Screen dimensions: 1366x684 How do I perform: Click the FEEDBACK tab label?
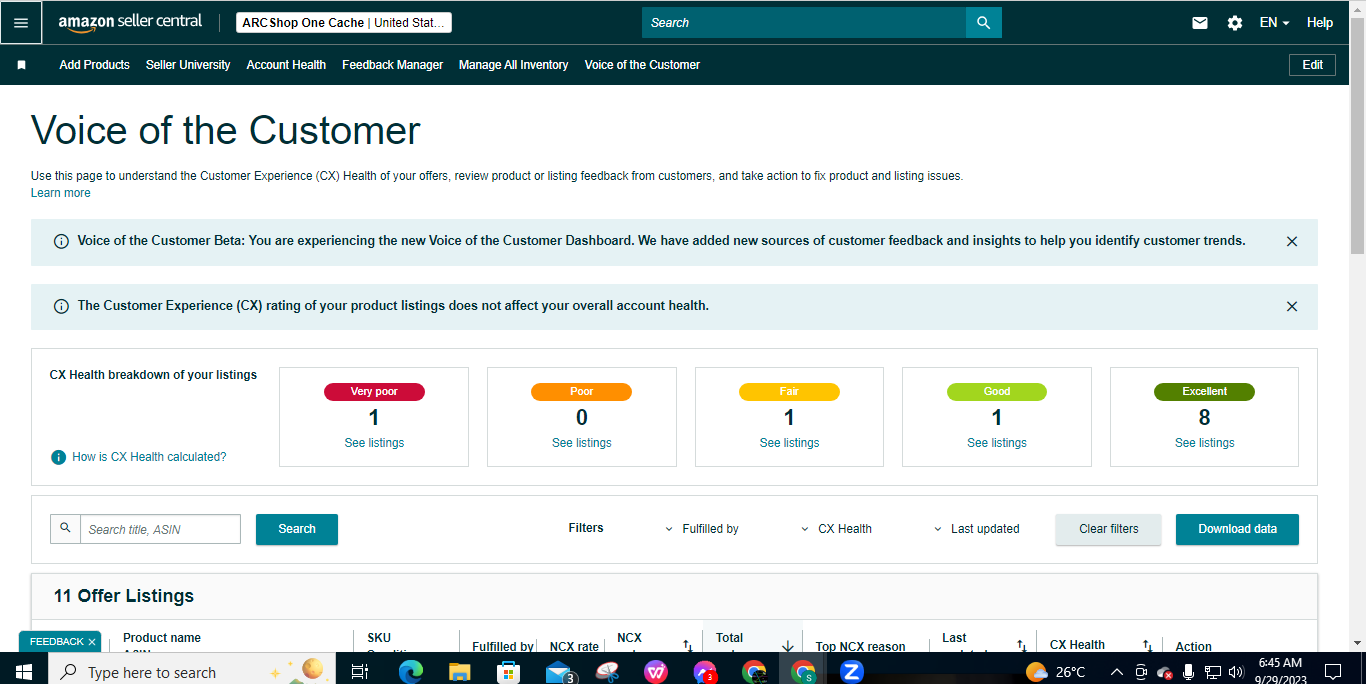[56, 642]
